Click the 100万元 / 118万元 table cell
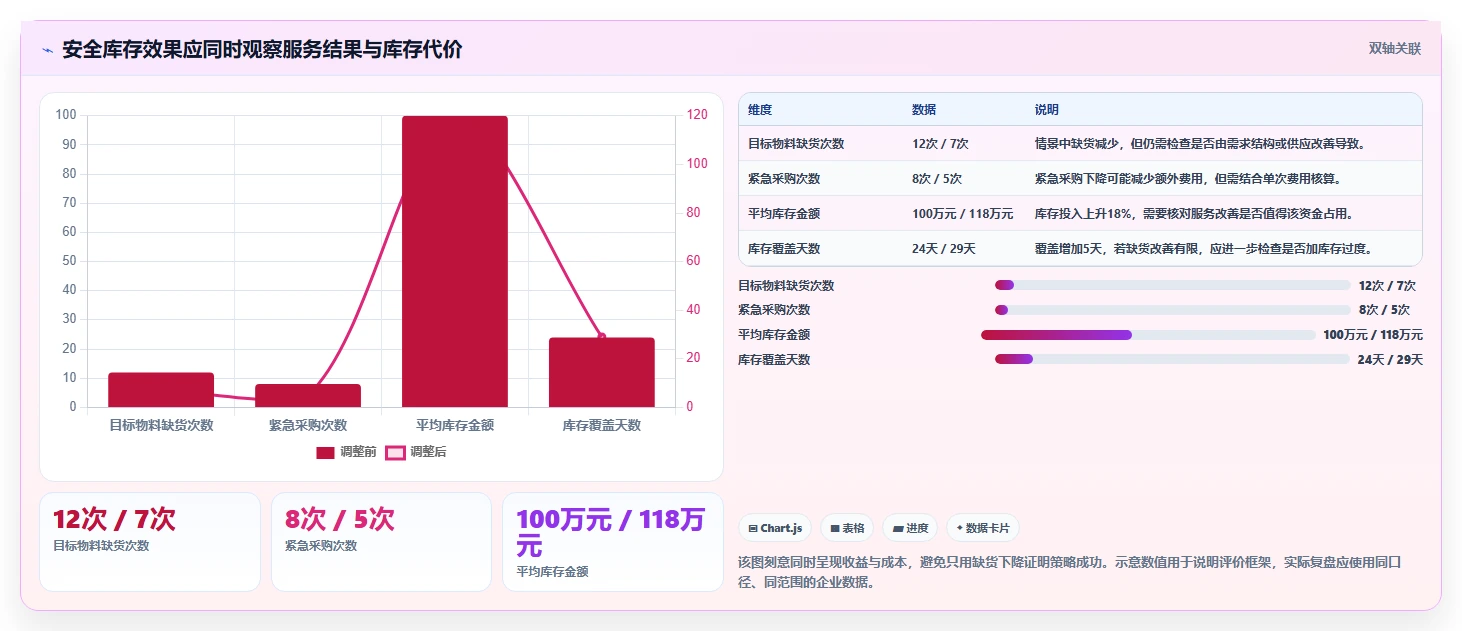Image resolution: width=1462 pixels, height=631 pixels. pos(962,214)
